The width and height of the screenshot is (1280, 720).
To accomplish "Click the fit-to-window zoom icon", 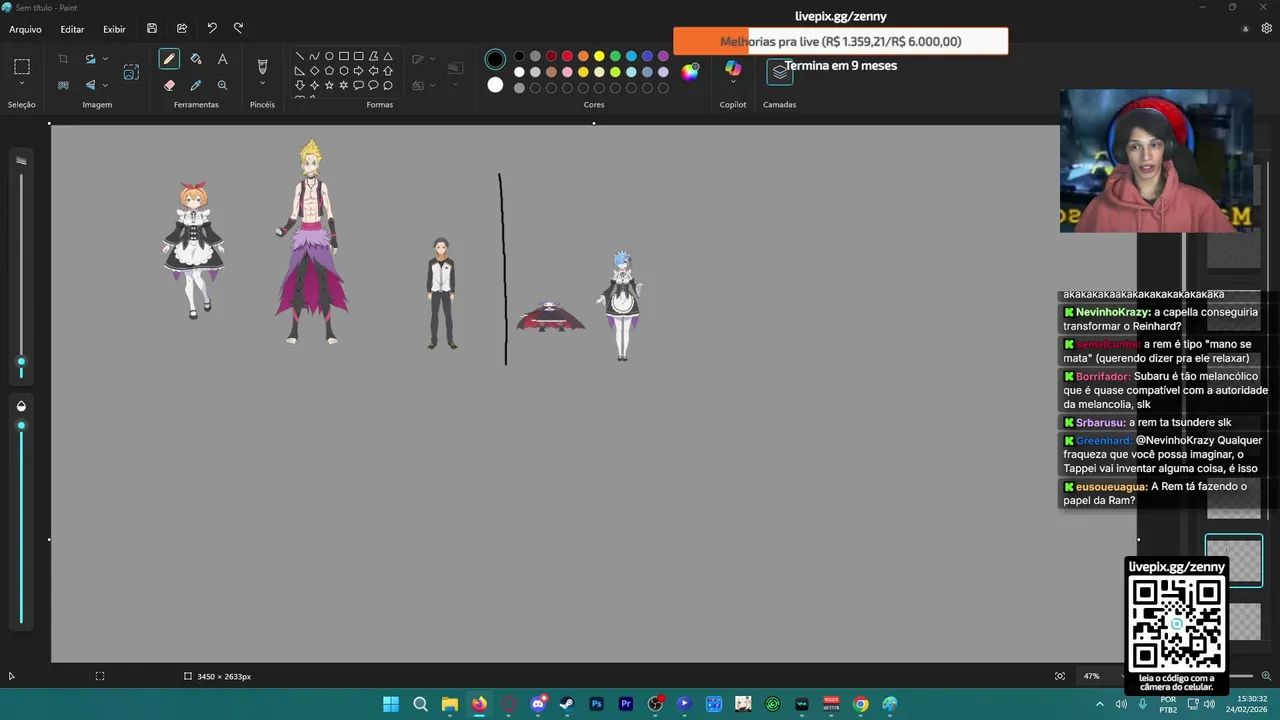I will 1060,676.
